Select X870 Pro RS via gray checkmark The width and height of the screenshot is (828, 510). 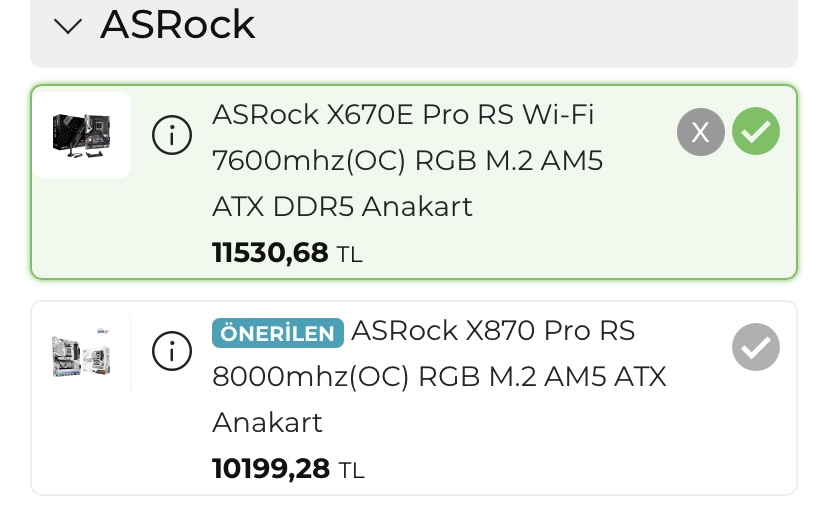[x=756, y=347]
